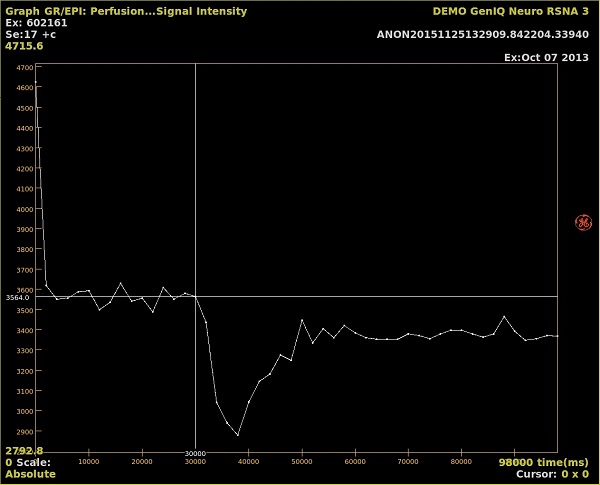The width and height of the screenshot is (600, 485).
Task: Click the curve's initial peak at top left
Action: pyautogui.click(x=36, y=79)
